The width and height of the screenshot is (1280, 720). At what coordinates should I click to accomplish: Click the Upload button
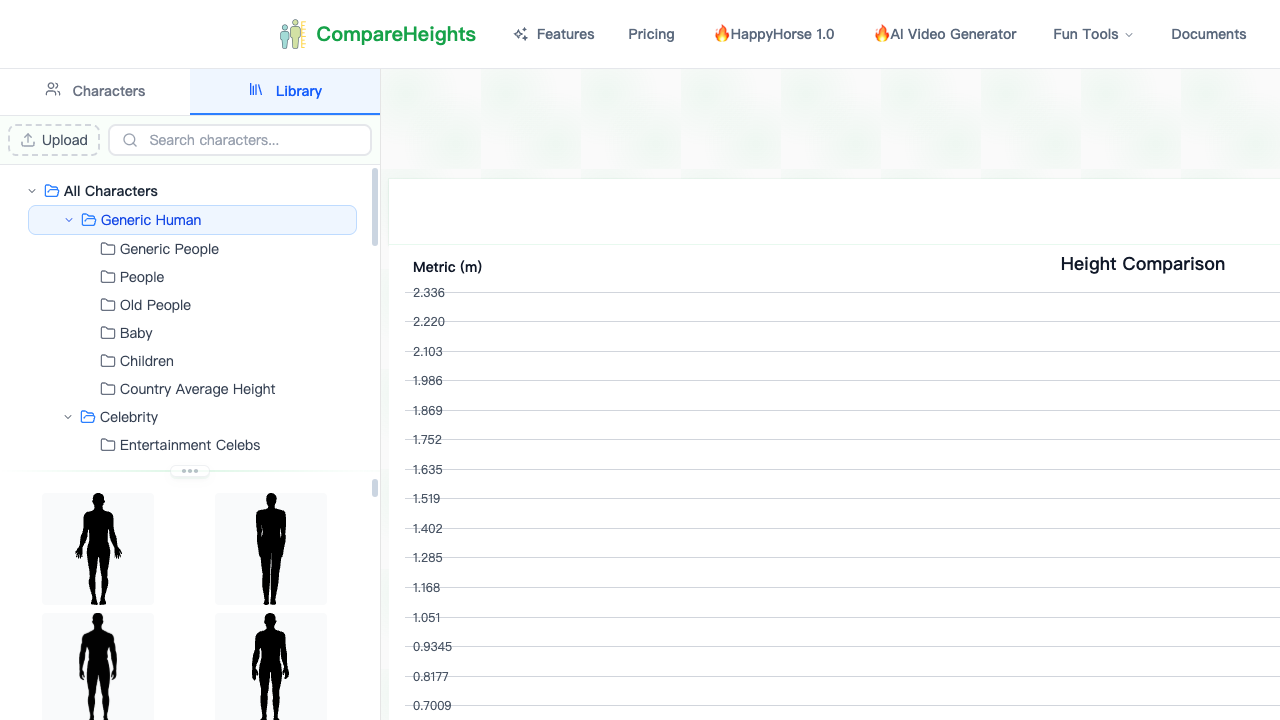tap(54, 140)
